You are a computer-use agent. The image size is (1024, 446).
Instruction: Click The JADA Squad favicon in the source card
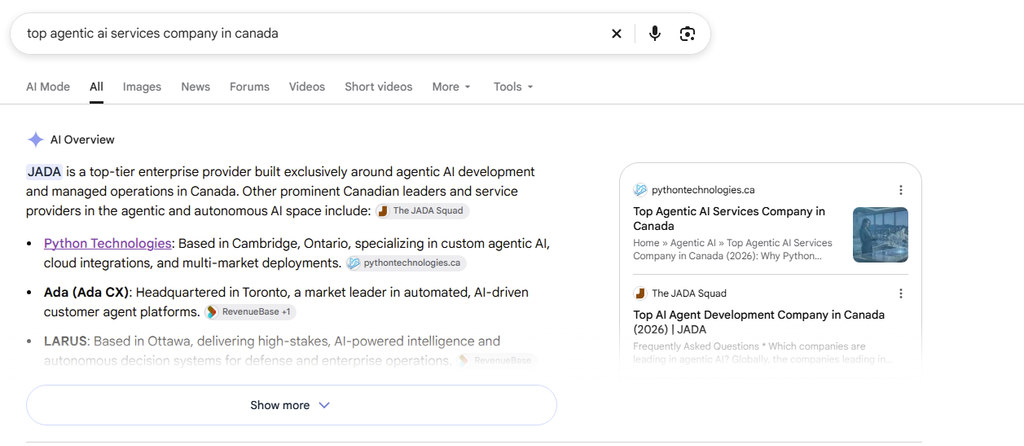640,293
